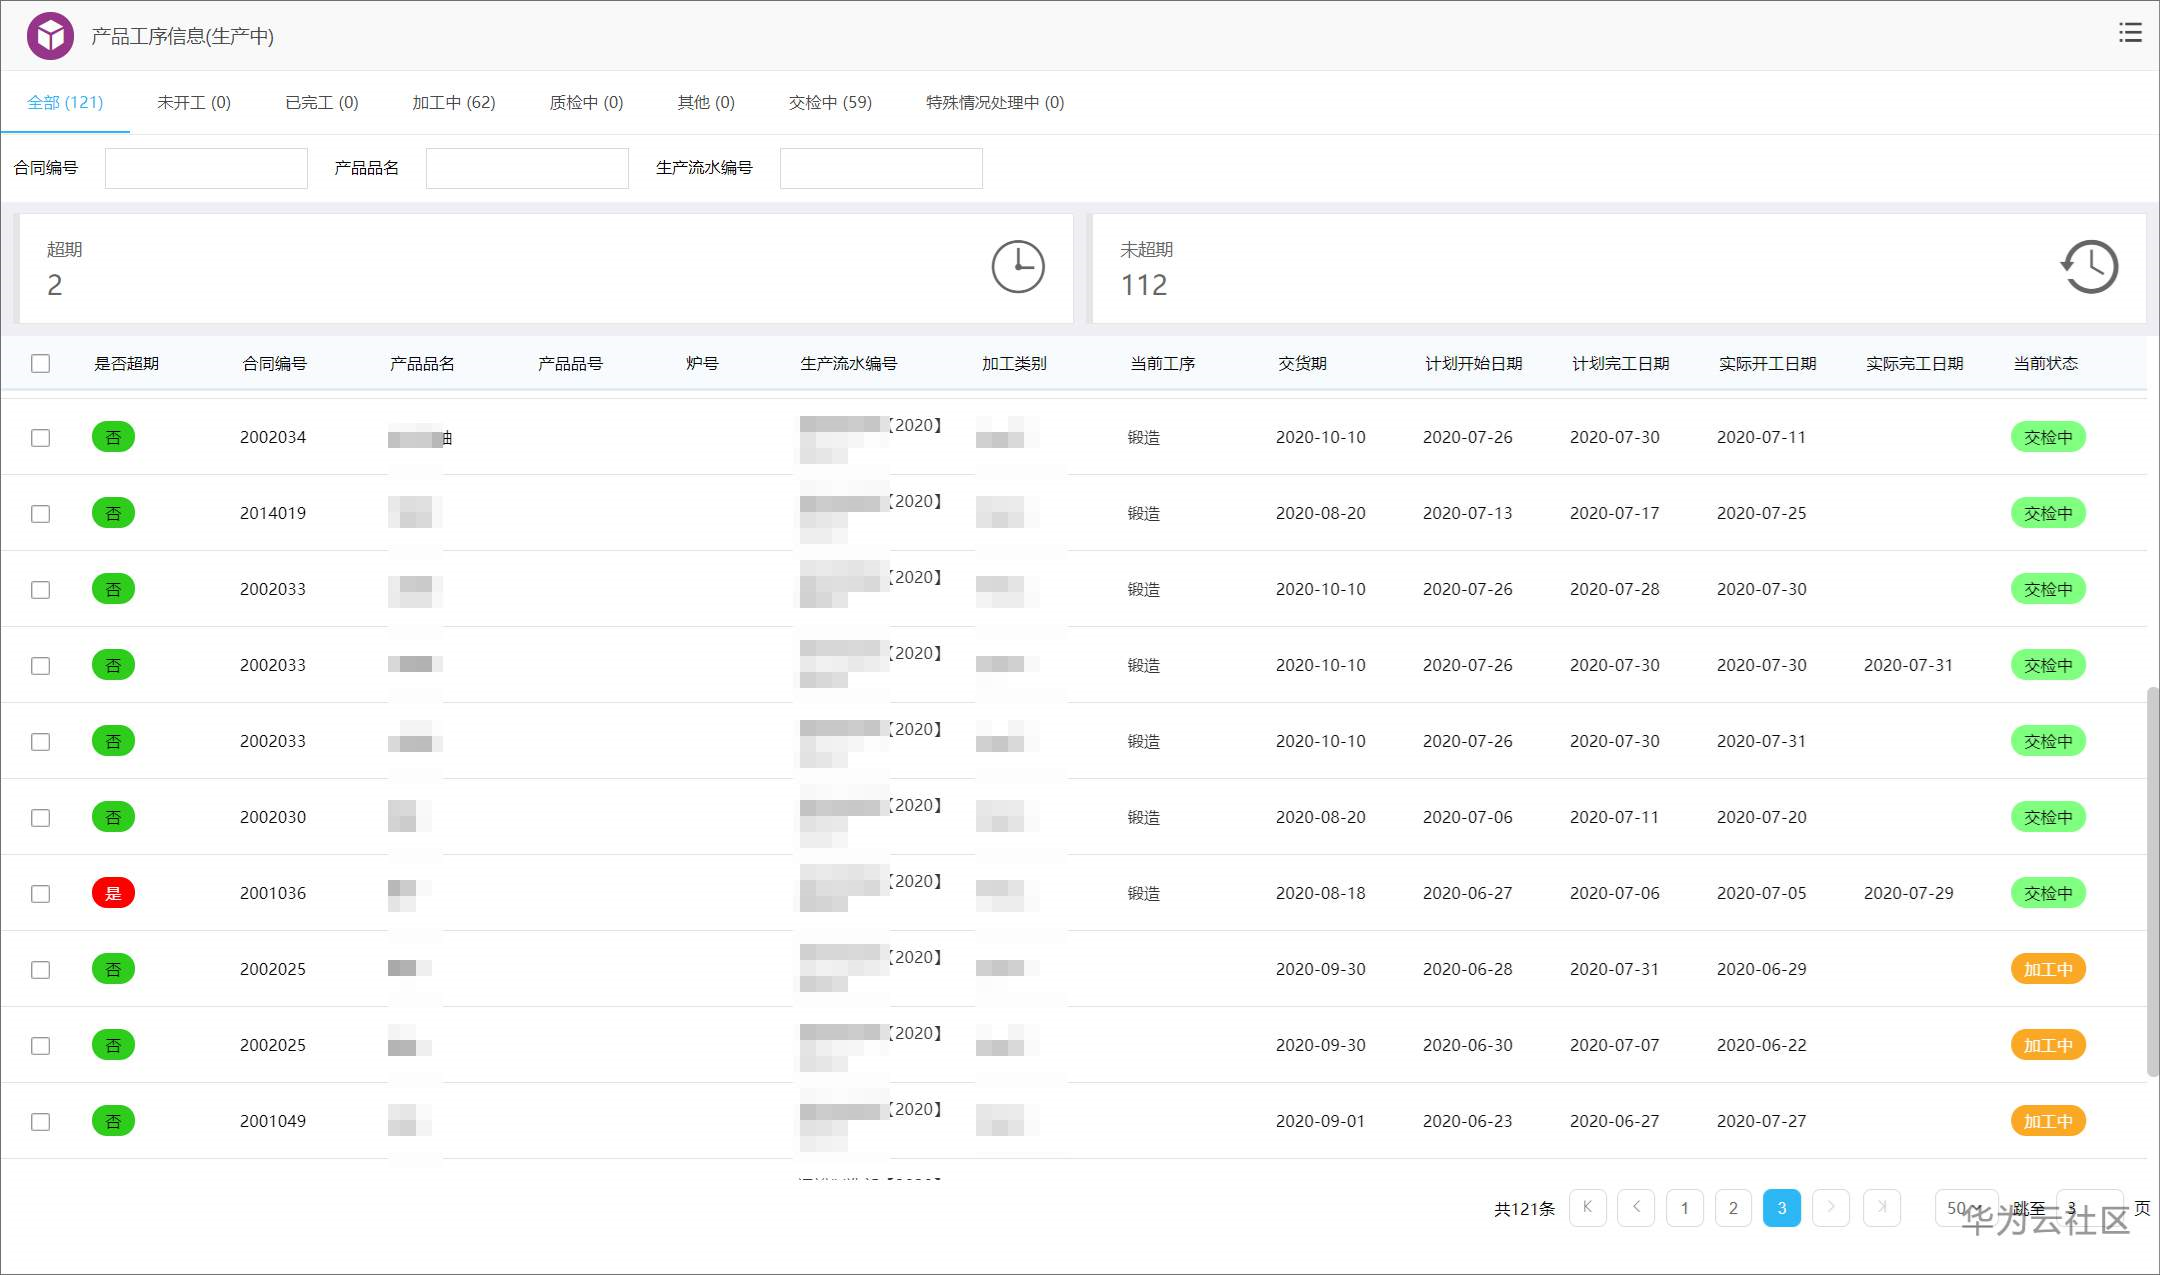Go to previous page arrow
The image size is (2160, 1275).
[1636, 1208]
